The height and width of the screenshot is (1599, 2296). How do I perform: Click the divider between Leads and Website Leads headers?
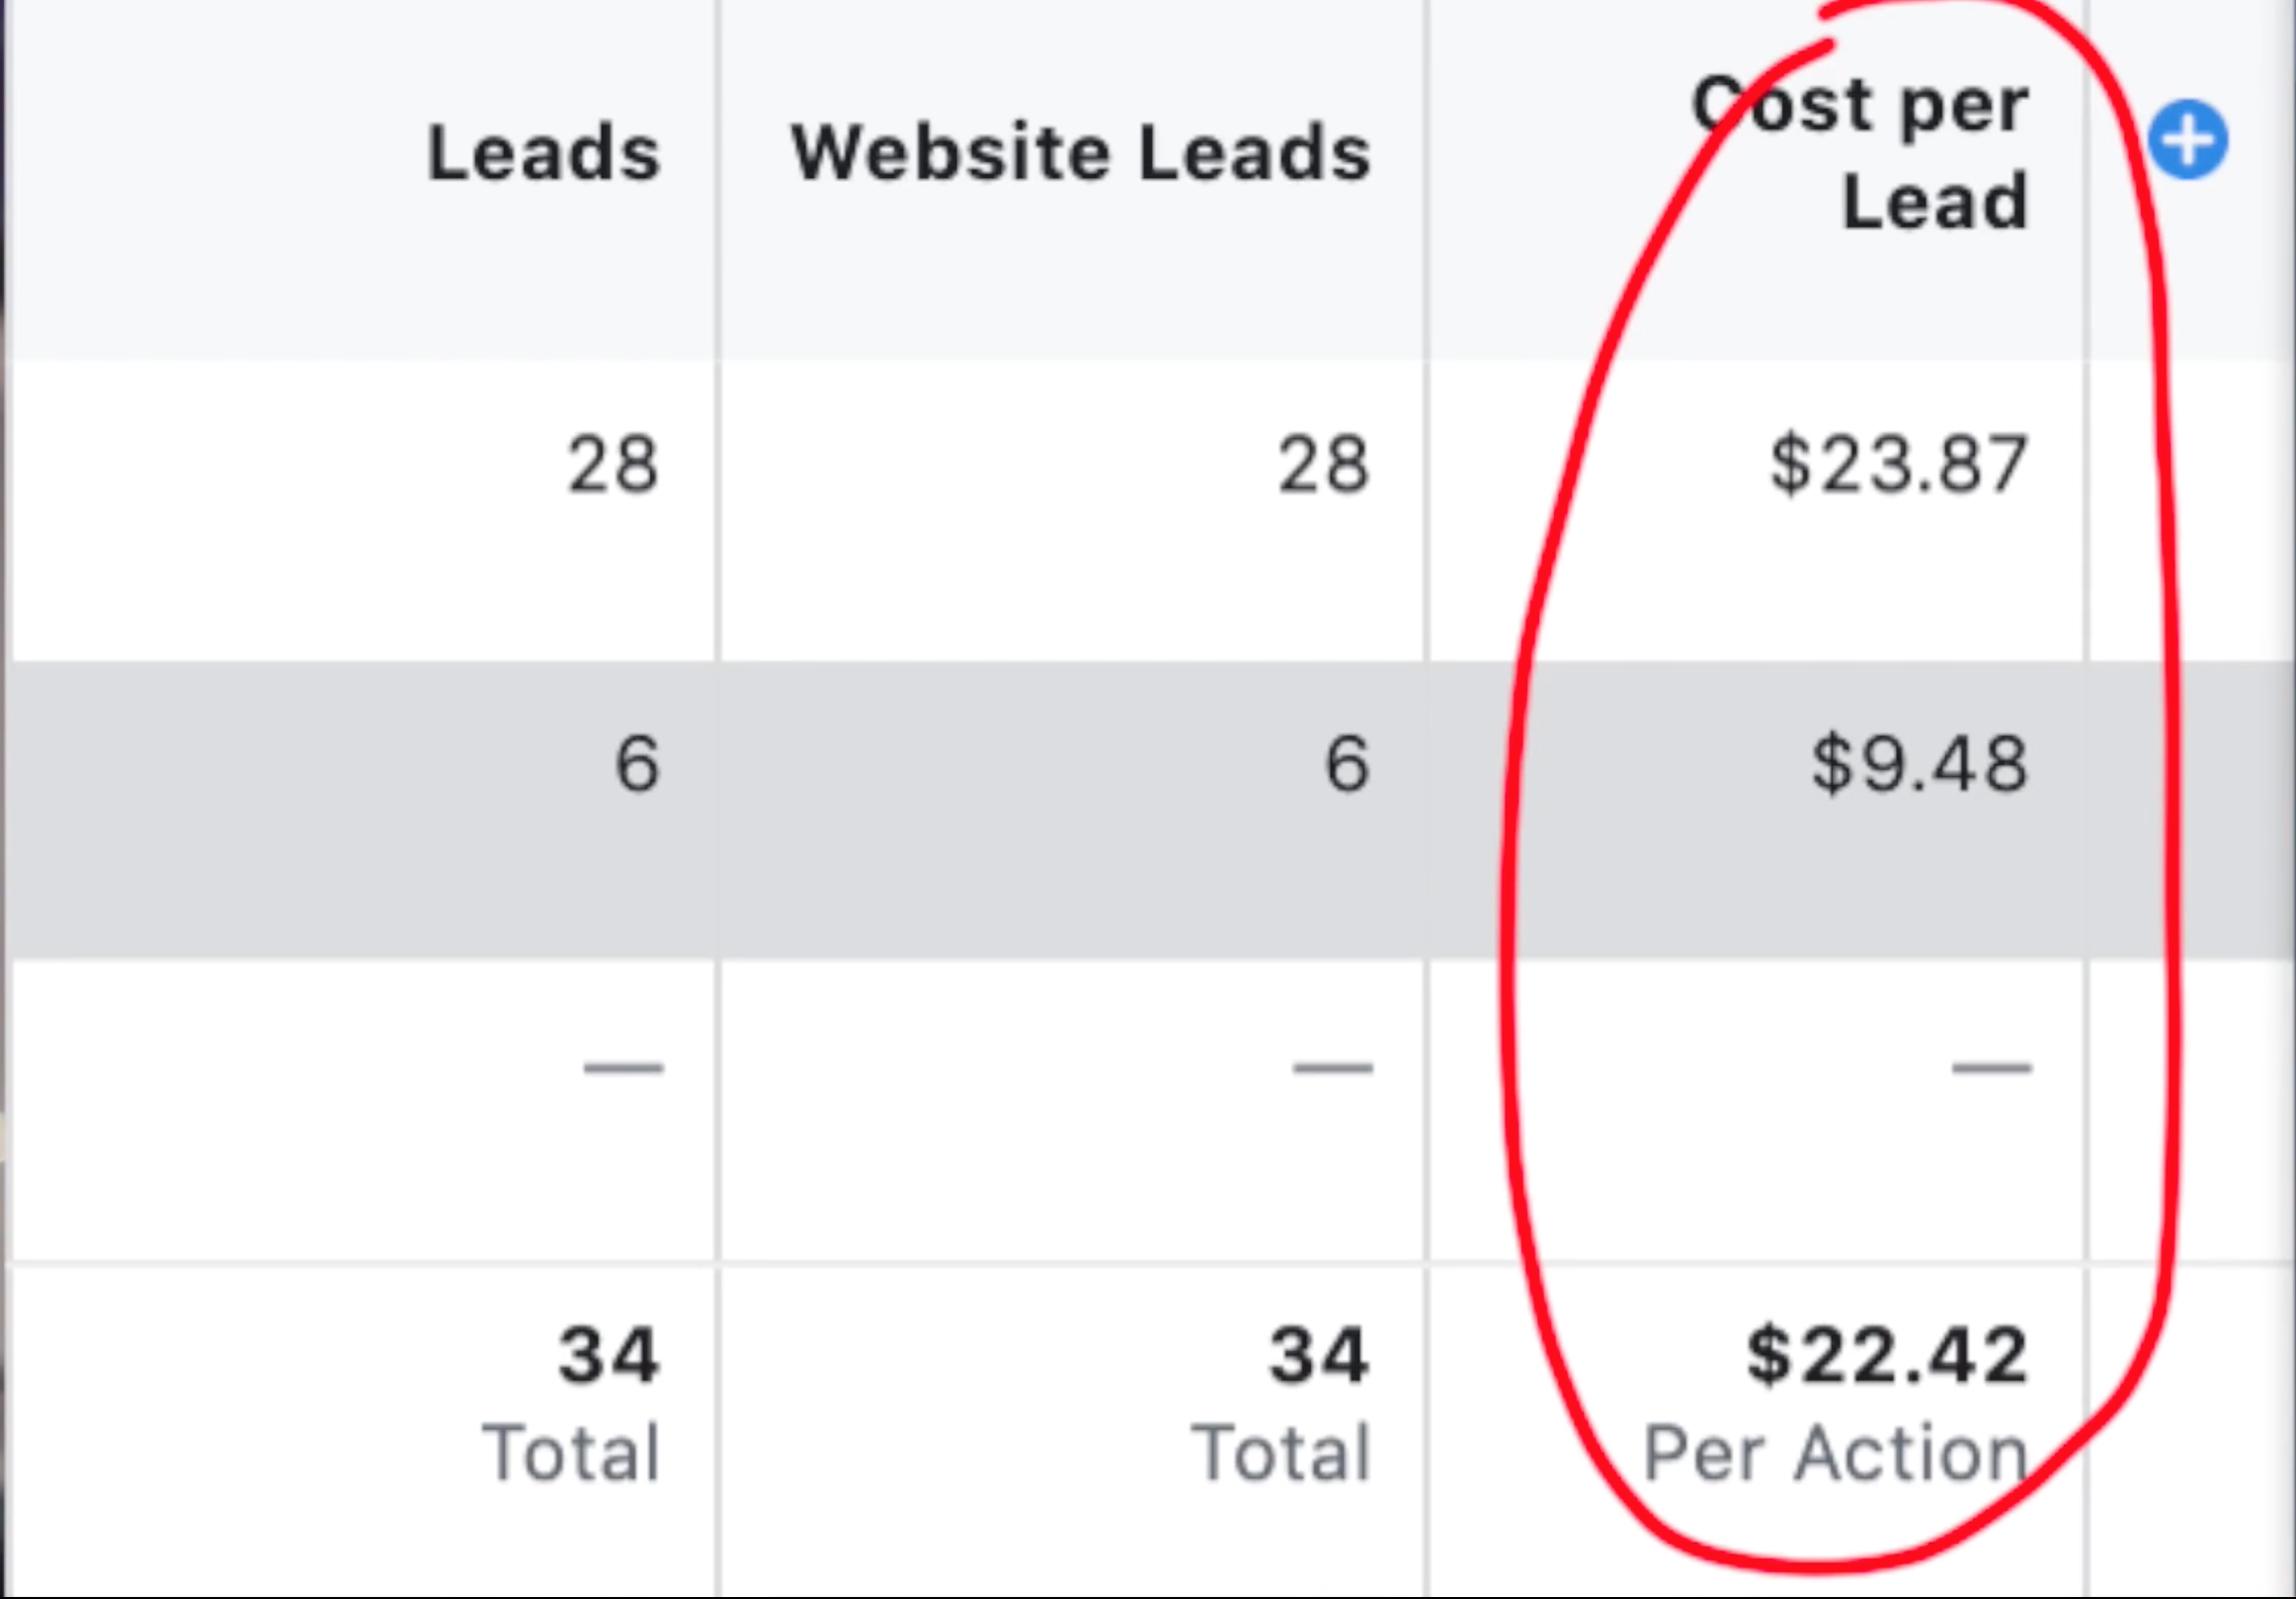717,180
